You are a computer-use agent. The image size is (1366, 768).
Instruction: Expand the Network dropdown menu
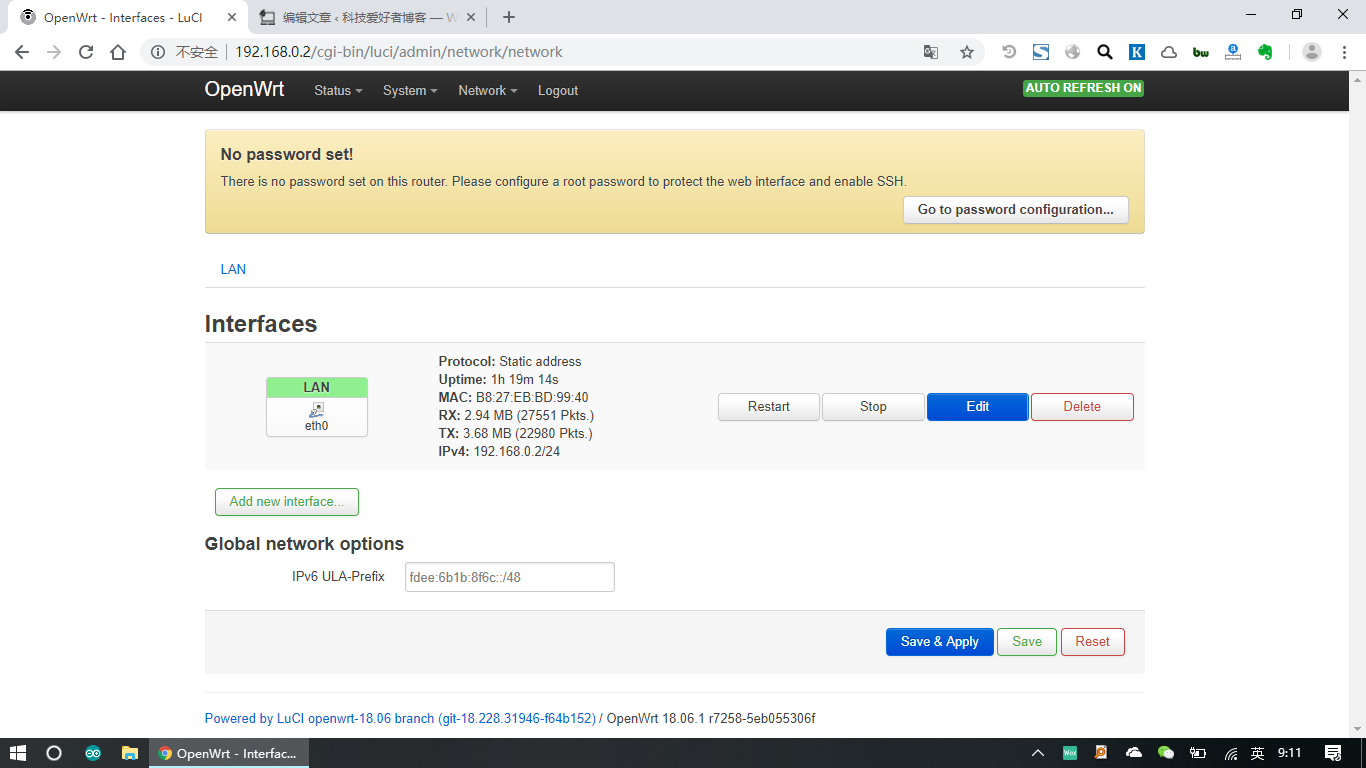487,90
